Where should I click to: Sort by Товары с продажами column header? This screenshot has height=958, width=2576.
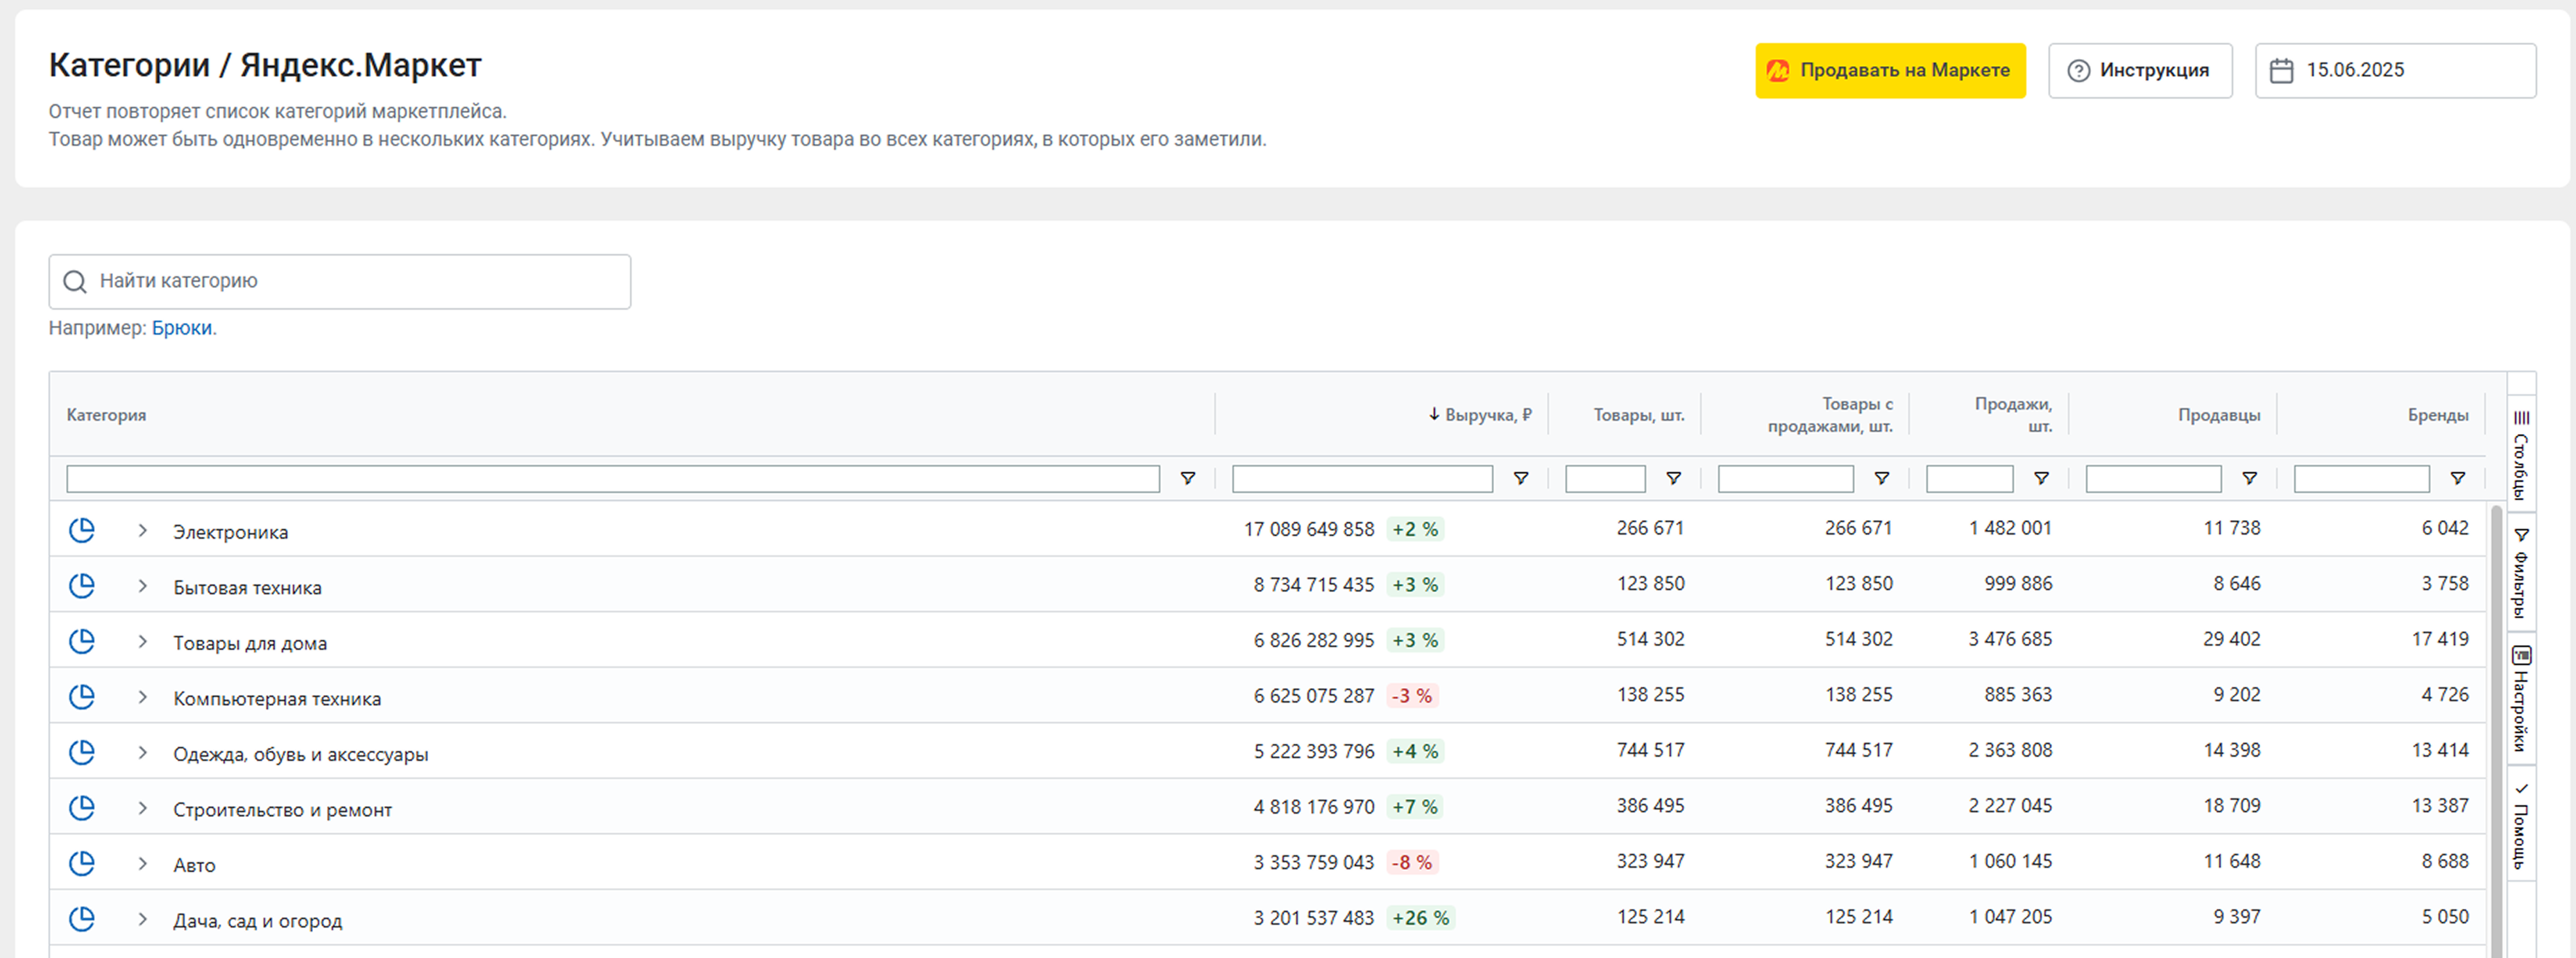click(x=1830, y=415)
